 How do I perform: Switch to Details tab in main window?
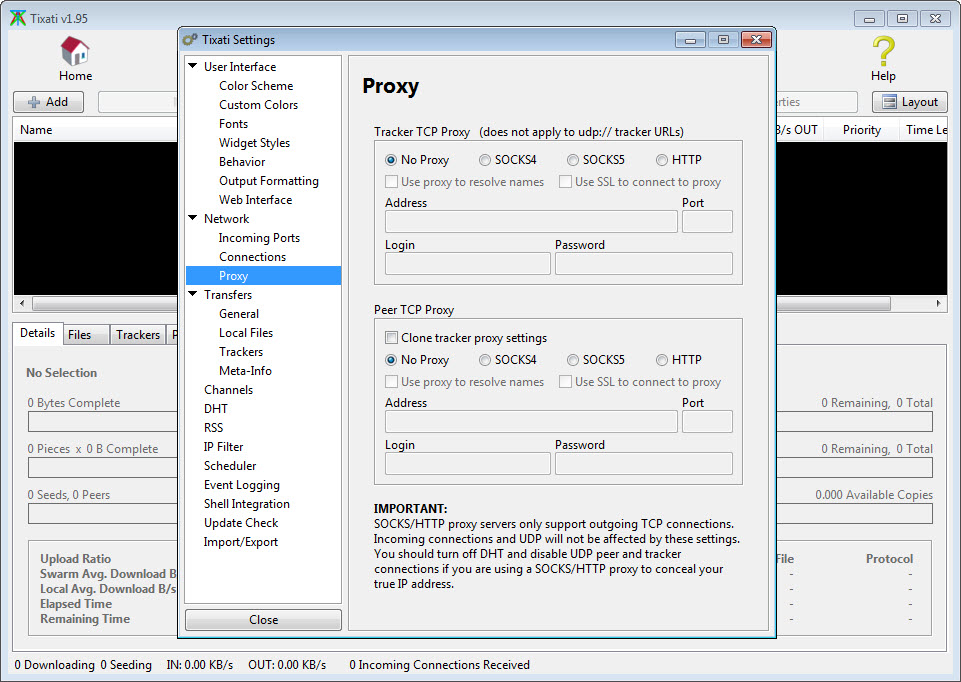pos(37,333)
